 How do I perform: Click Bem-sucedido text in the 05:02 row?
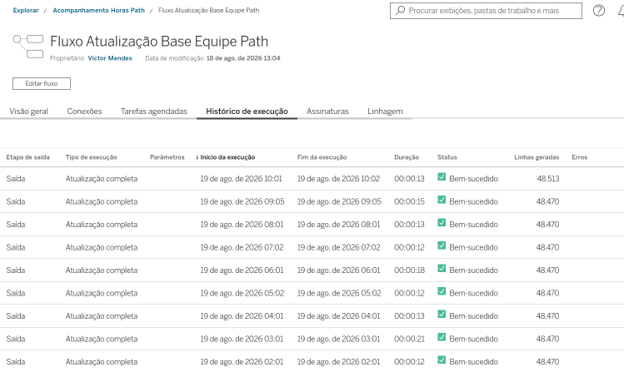(474, 293)
